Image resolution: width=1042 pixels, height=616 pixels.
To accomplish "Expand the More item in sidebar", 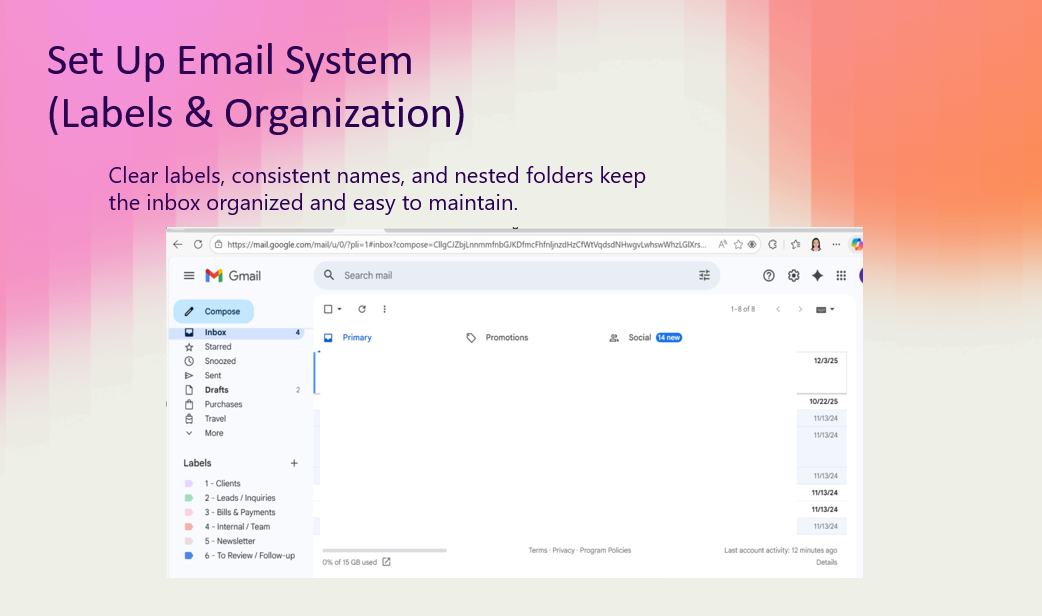I will tap(214, 433).
